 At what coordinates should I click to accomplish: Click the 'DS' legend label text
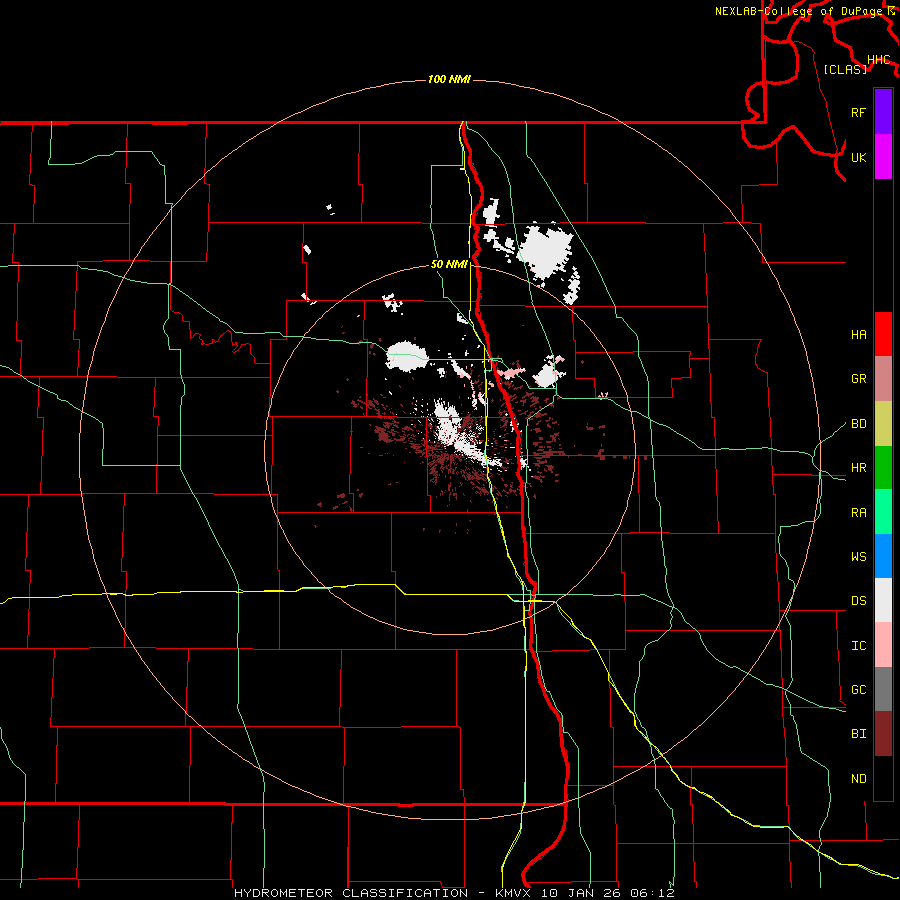coord(858,601)
